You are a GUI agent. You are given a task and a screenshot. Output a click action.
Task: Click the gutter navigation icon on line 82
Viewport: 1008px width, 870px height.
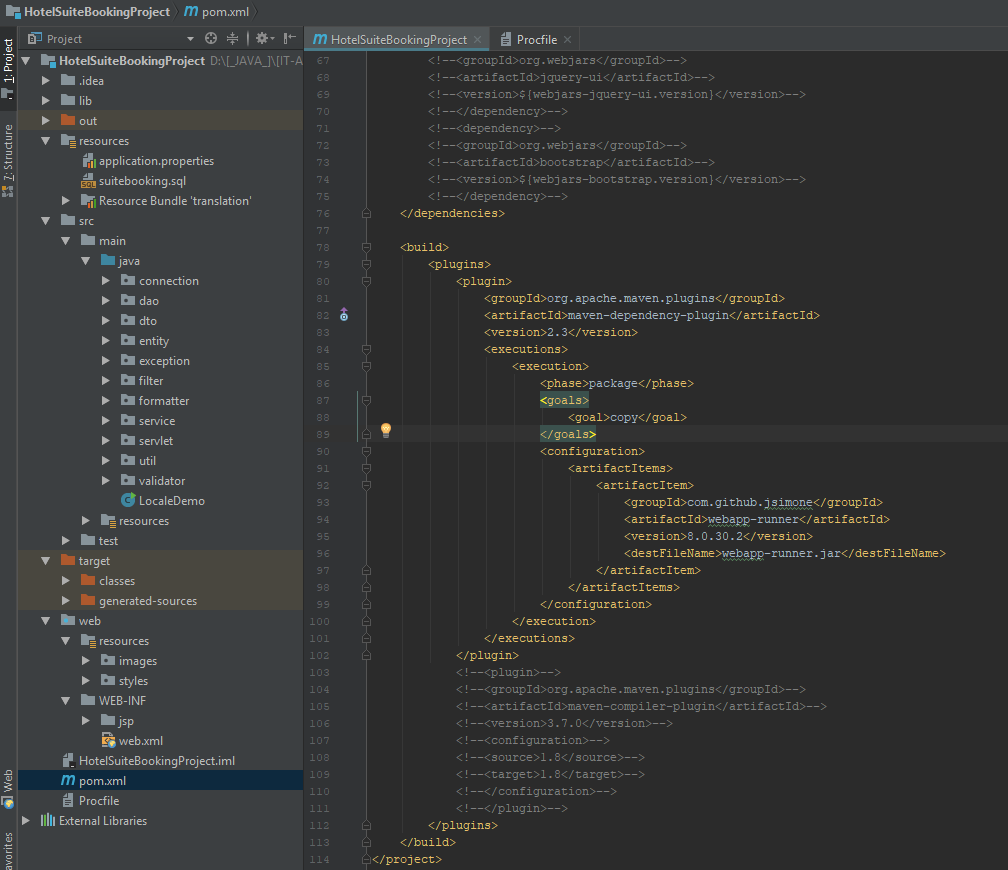[344, 315]
